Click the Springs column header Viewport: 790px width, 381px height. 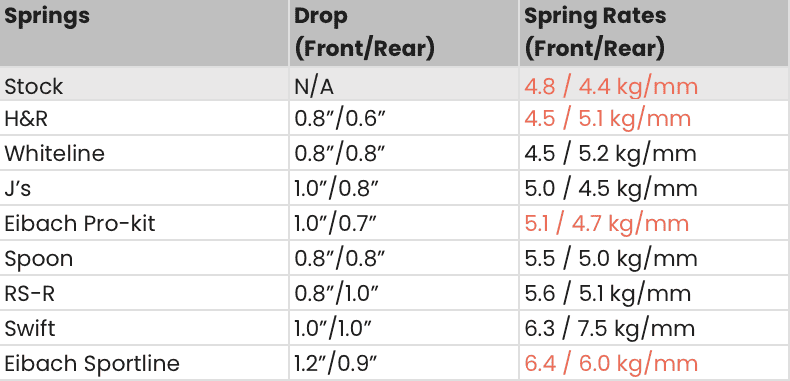[x=144, y=33]
